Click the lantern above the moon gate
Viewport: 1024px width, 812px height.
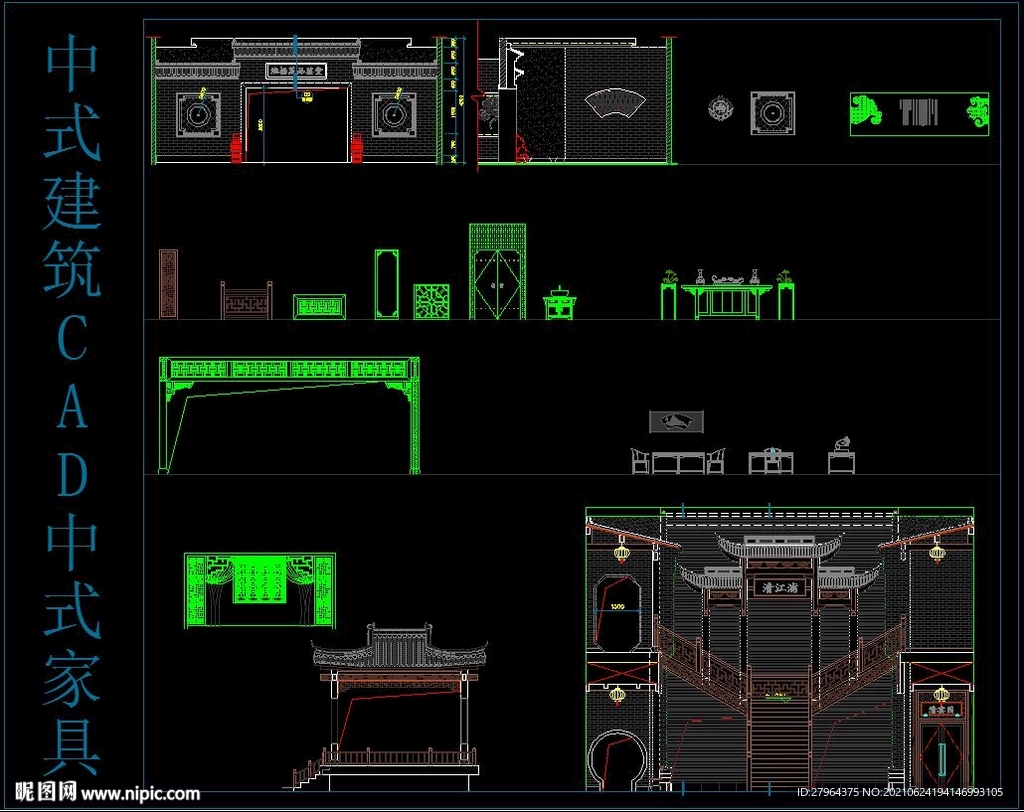(x=617, y=694)
